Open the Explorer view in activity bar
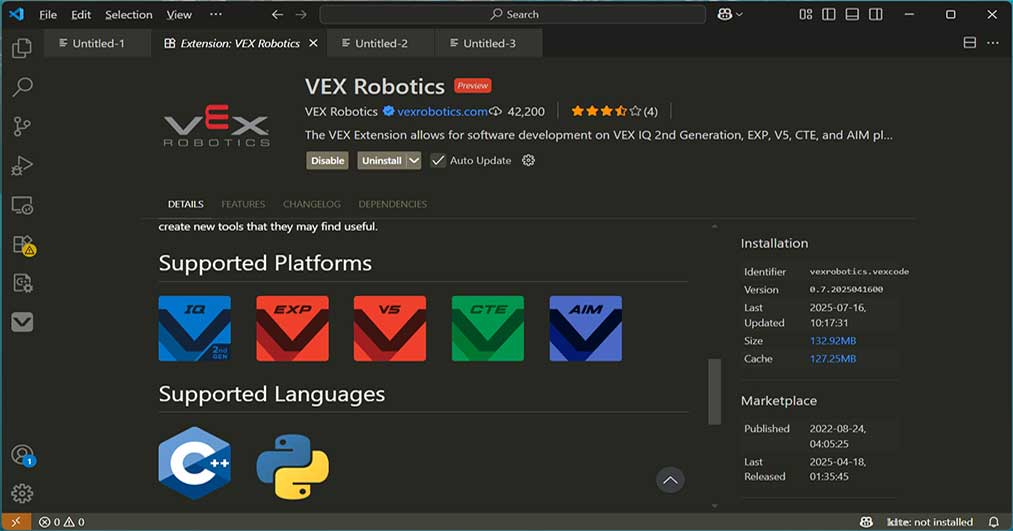The height and width of the screenshot is (531, 1013). [x=22, y=48]
